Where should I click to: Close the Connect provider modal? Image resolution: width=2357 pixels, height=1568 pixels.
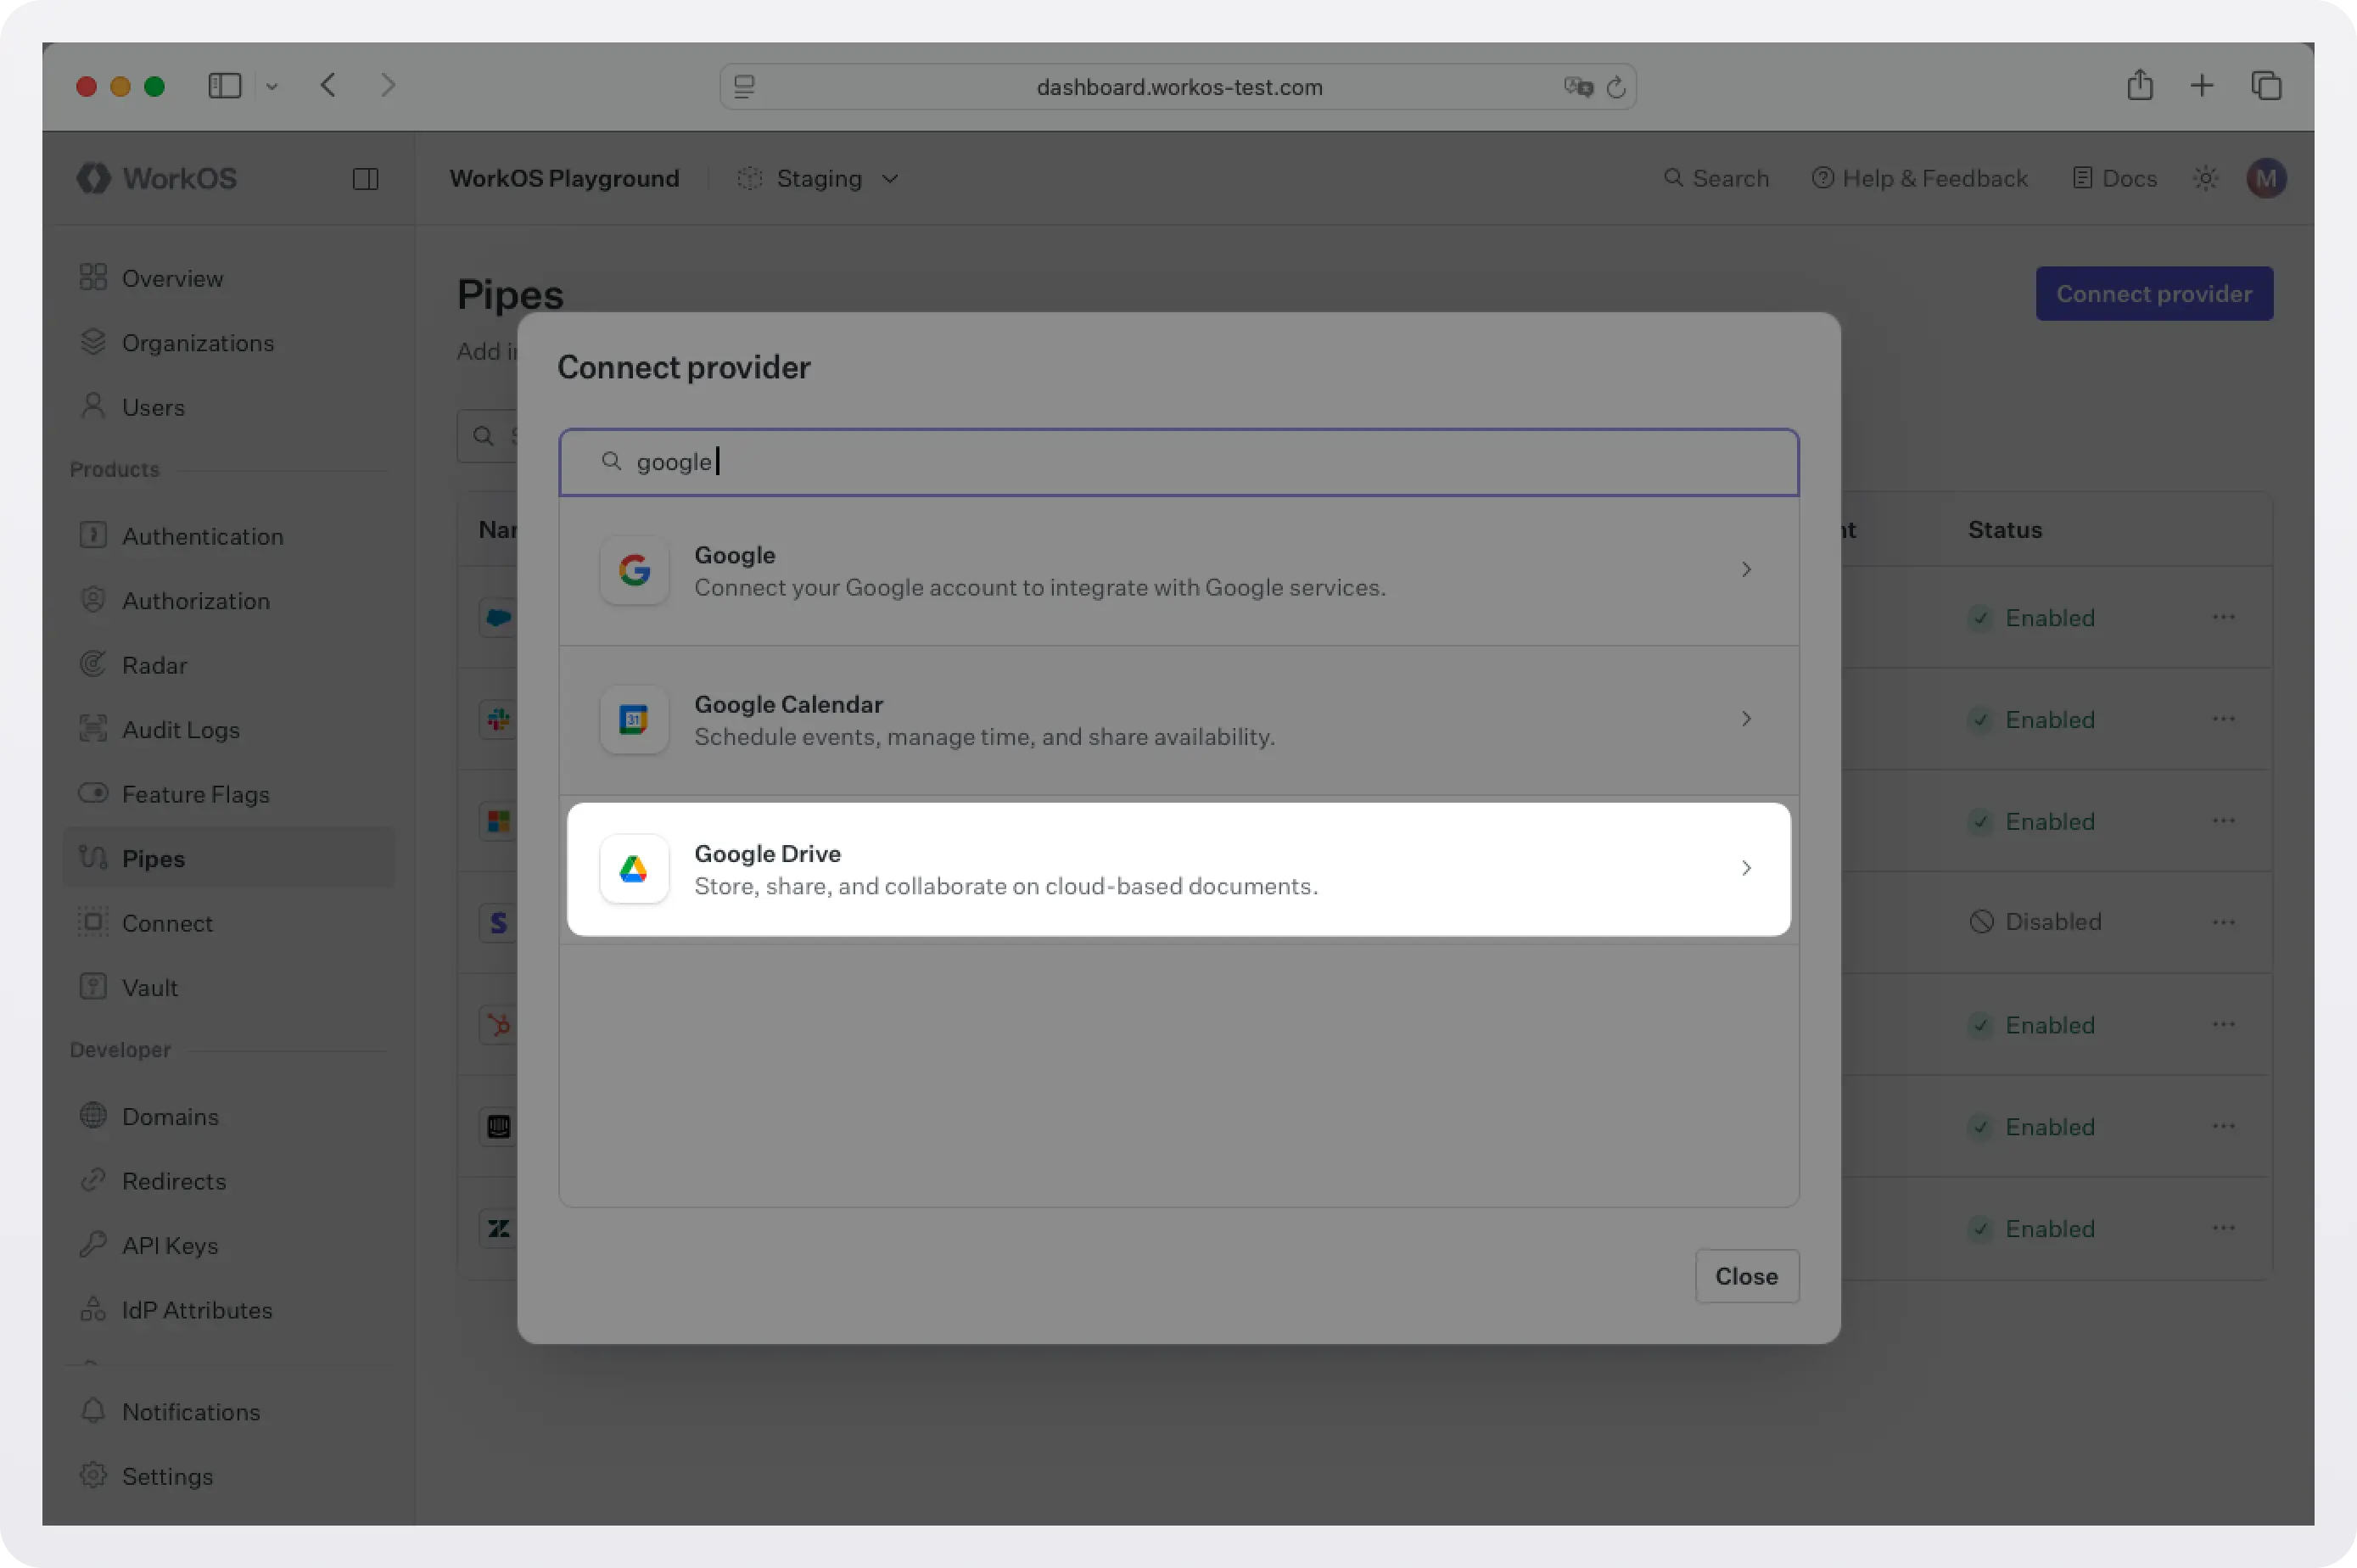tap(1745, 1276)
